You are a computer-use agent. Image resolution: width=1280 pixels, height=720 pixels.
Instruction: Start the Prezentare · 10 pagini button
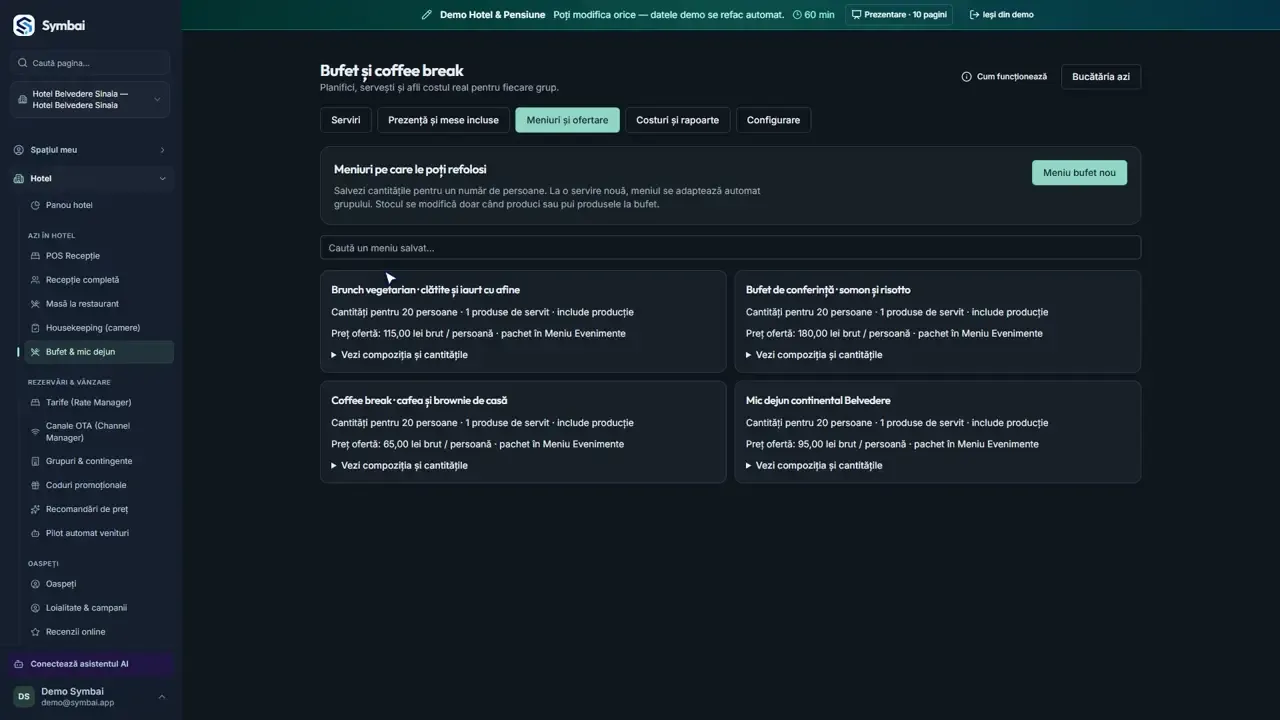(x=899, y=15)
